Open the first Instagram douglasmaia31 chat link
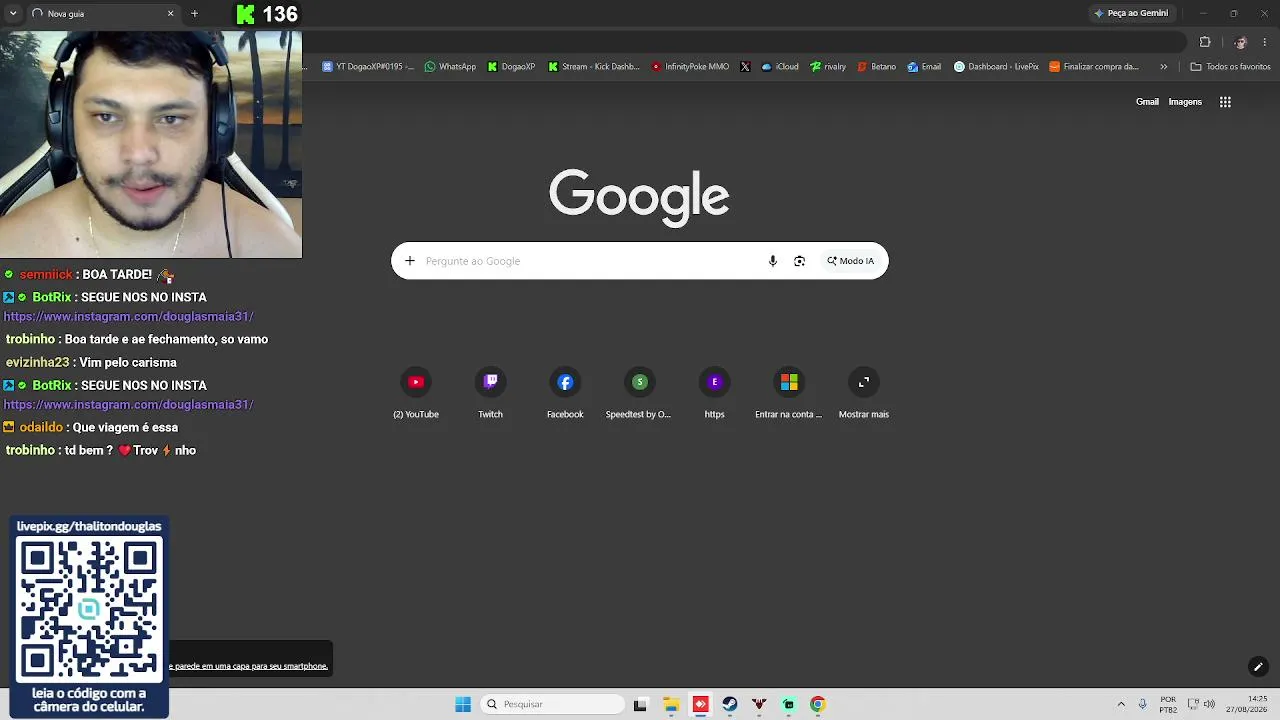1280x720 pixels. coord(129,317)
